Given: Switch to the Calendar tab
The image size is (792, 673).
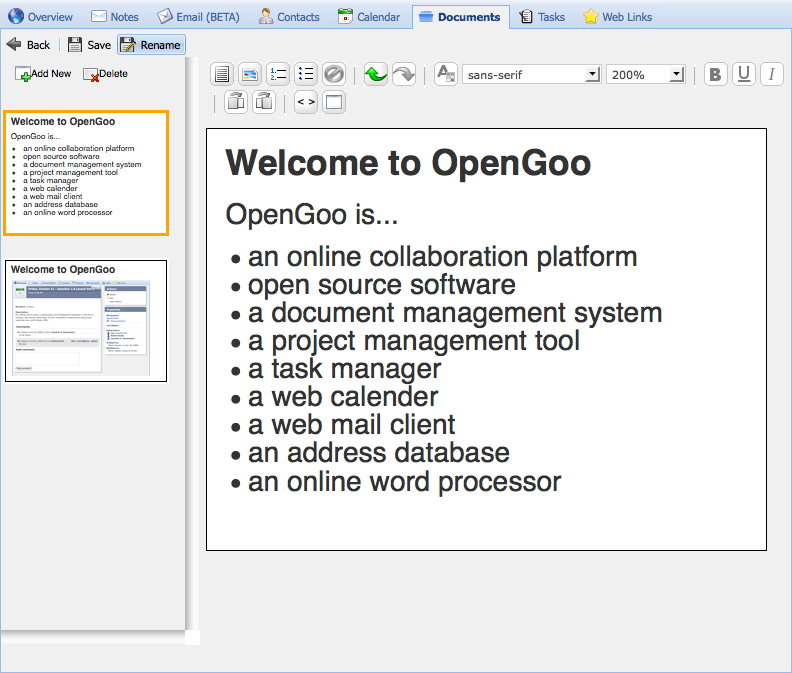Looking at the screenshot, I should click(x=369, y=17).
